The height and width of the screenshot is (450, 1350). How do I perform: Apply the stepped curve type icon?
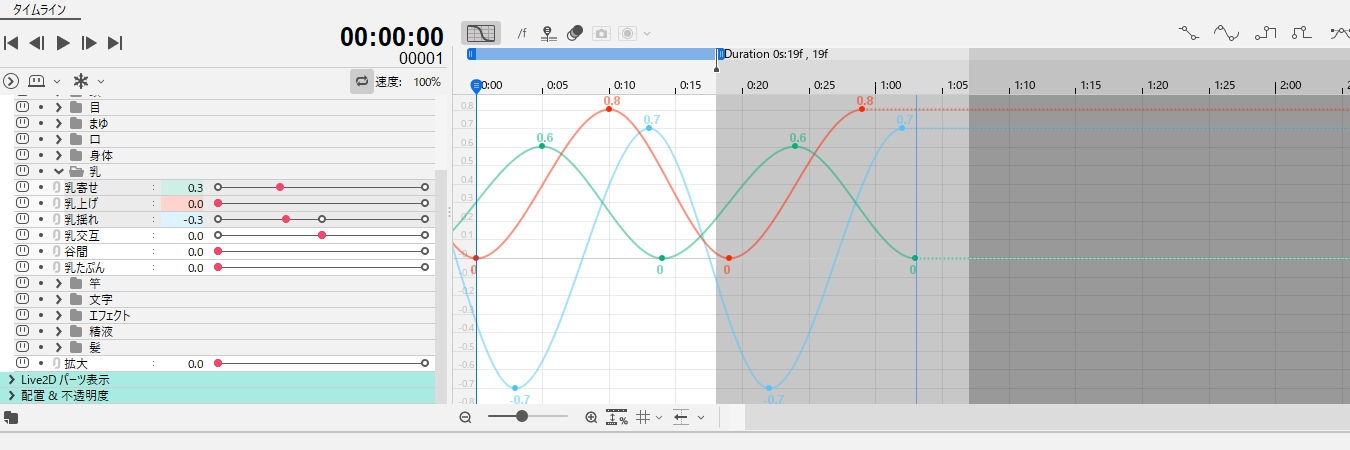(x=1266, y=33)
